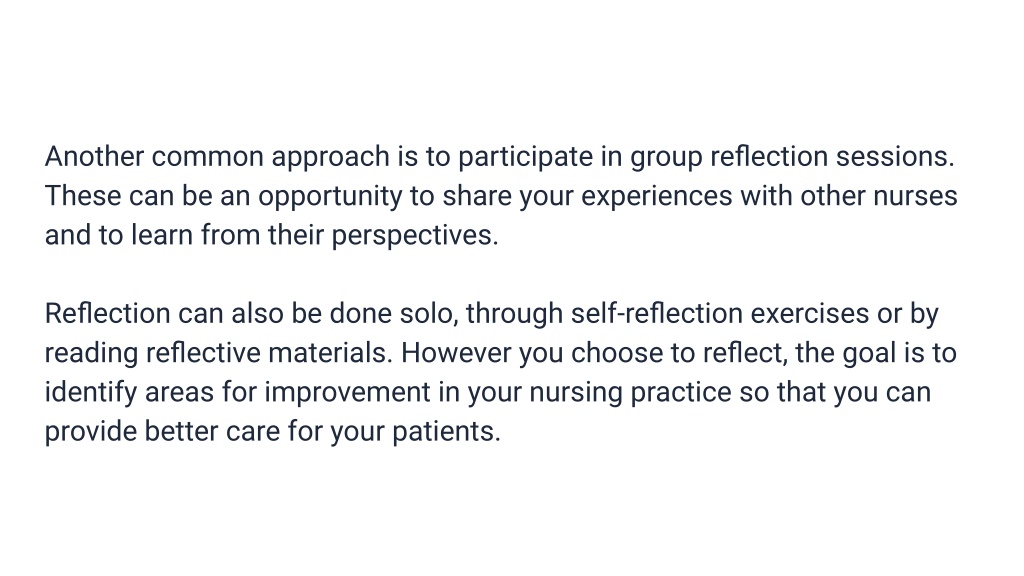Place cursor on the word "experiences"
Screen dimensions: 1024x576
point(656,197)
